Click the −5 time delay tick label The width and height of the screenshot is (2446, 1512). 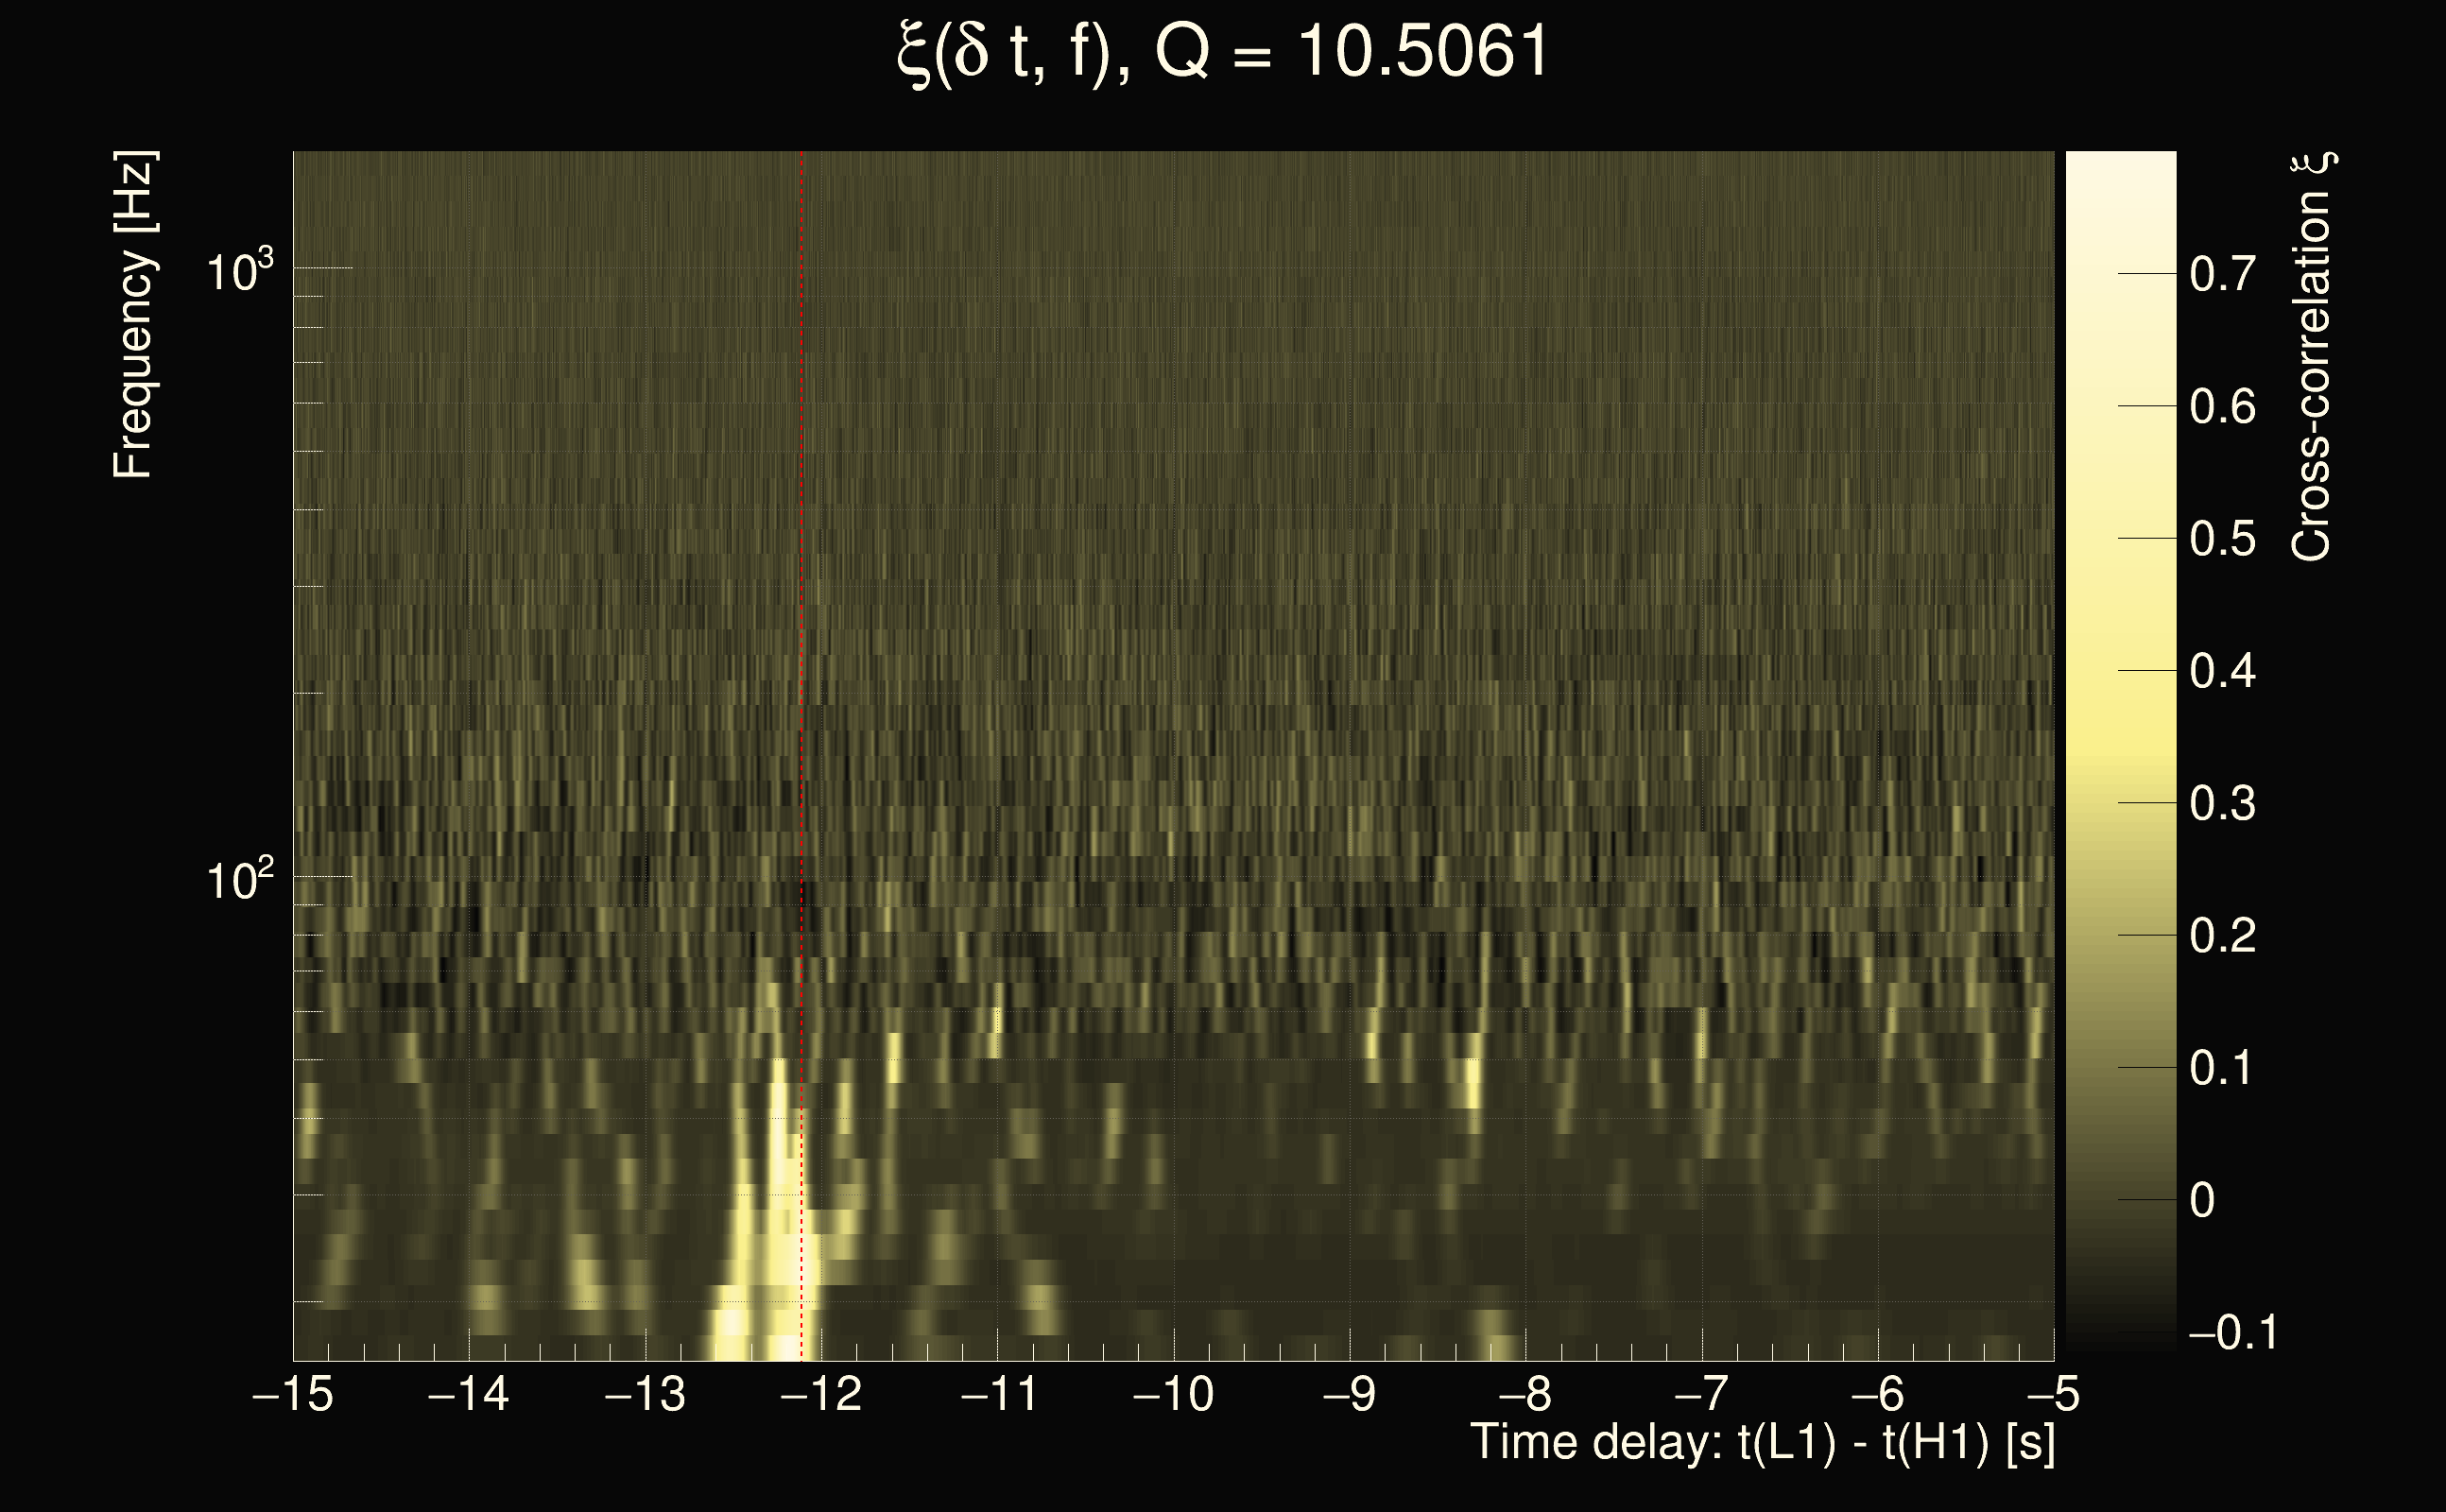click(2053, 1394)
